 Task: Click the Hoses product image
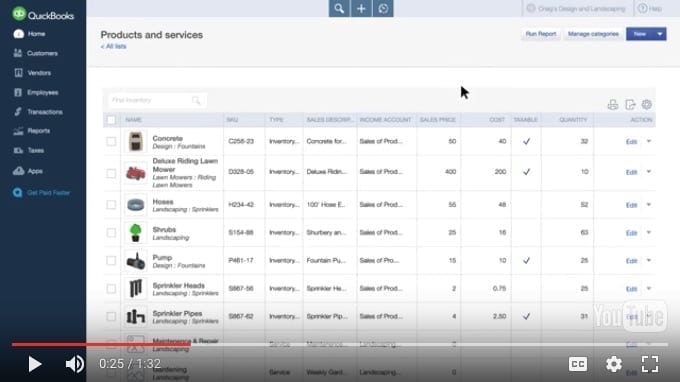pyautogui.click(x=135, y=205)
